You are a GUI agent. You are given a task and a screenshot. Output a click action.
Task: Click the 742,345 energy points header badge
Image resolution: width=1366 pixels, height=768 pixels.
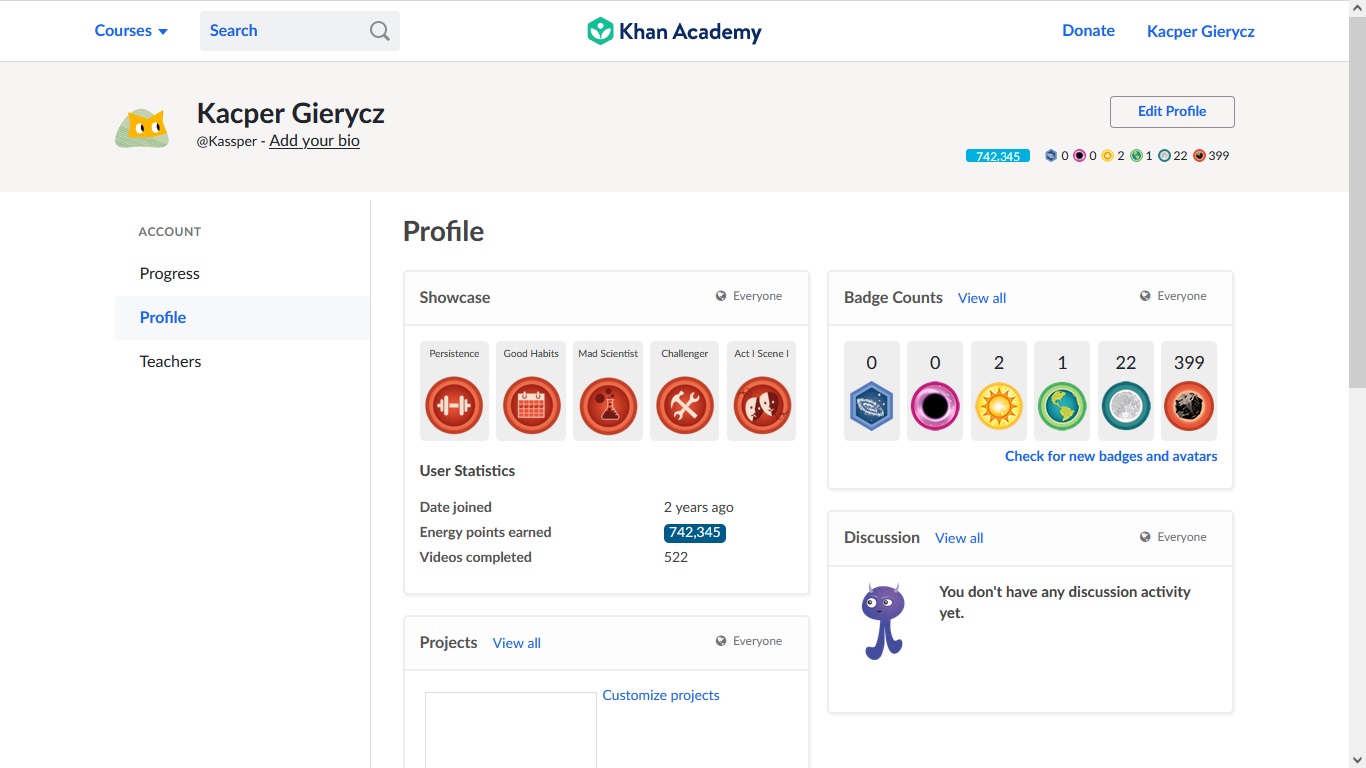pyautogui.click(x=998, y=156)
